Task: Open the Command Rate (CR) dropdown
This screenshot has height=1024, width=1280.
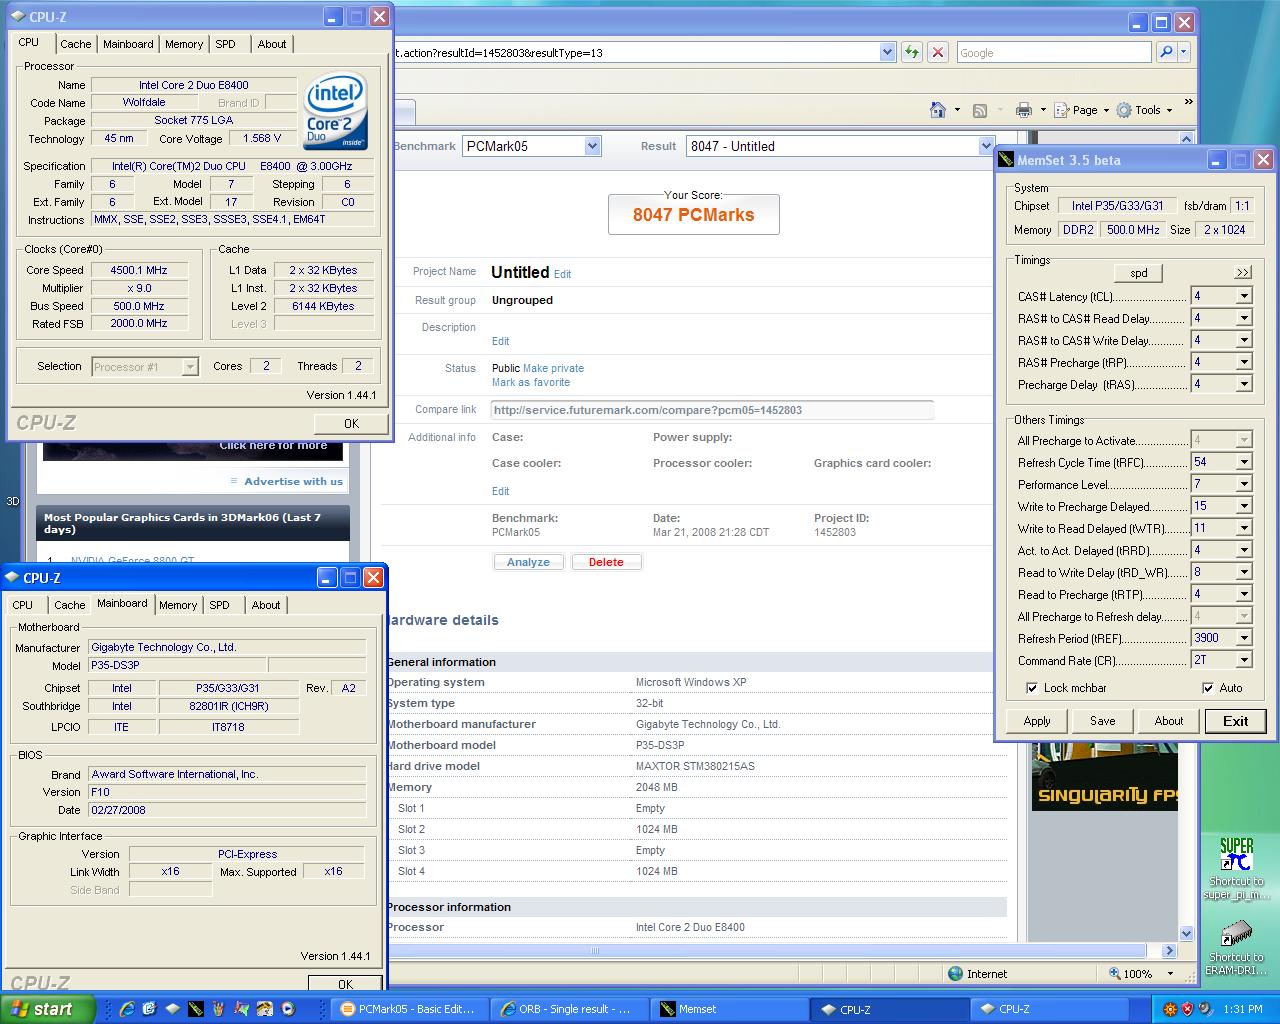Action: [x=1244, y=660]
